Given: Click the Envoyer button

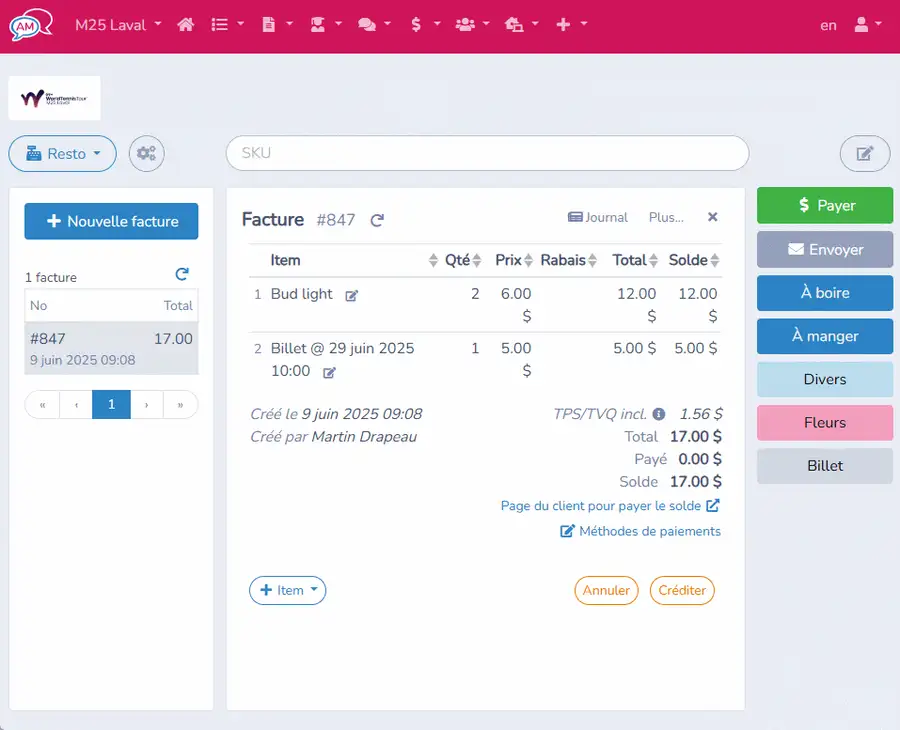Looking at the screenshot, I should (825, 249).
